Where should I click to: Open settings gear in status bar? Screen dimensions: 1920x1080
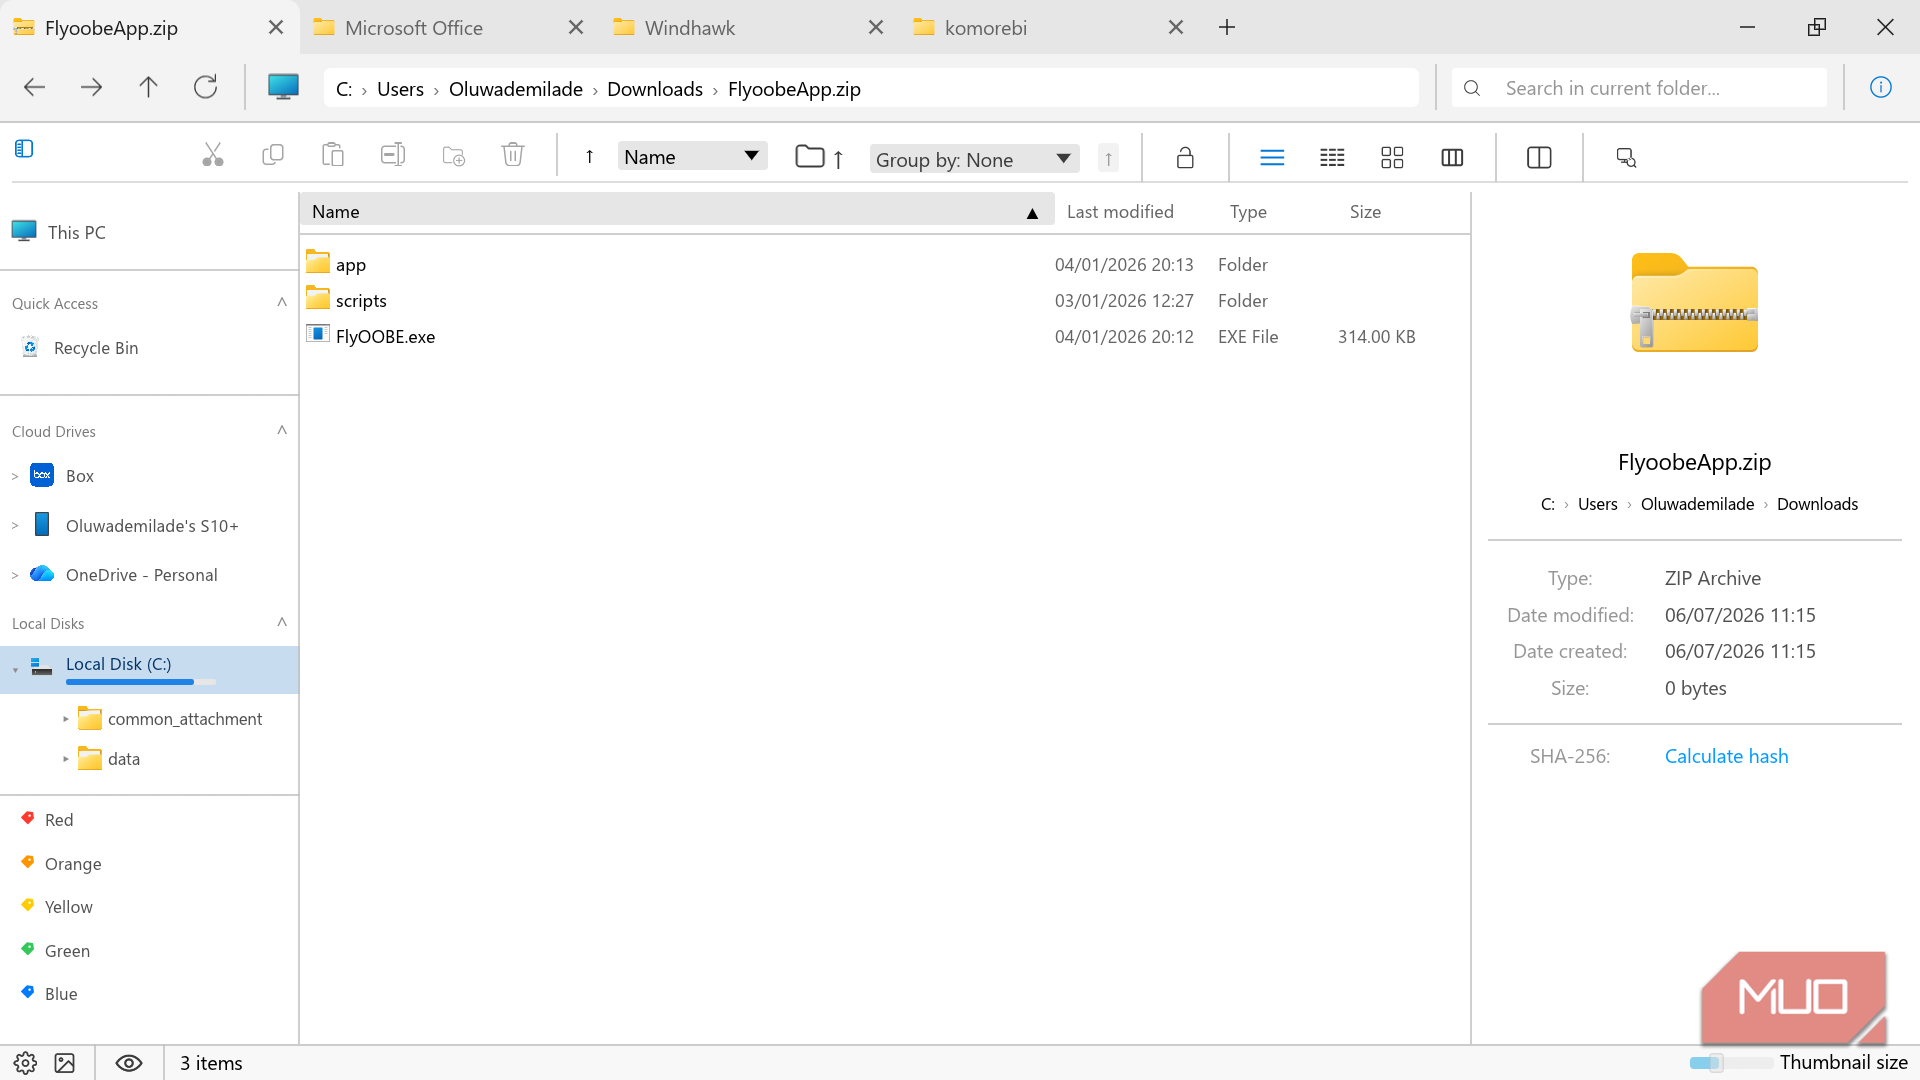(x=25, y=1063)
